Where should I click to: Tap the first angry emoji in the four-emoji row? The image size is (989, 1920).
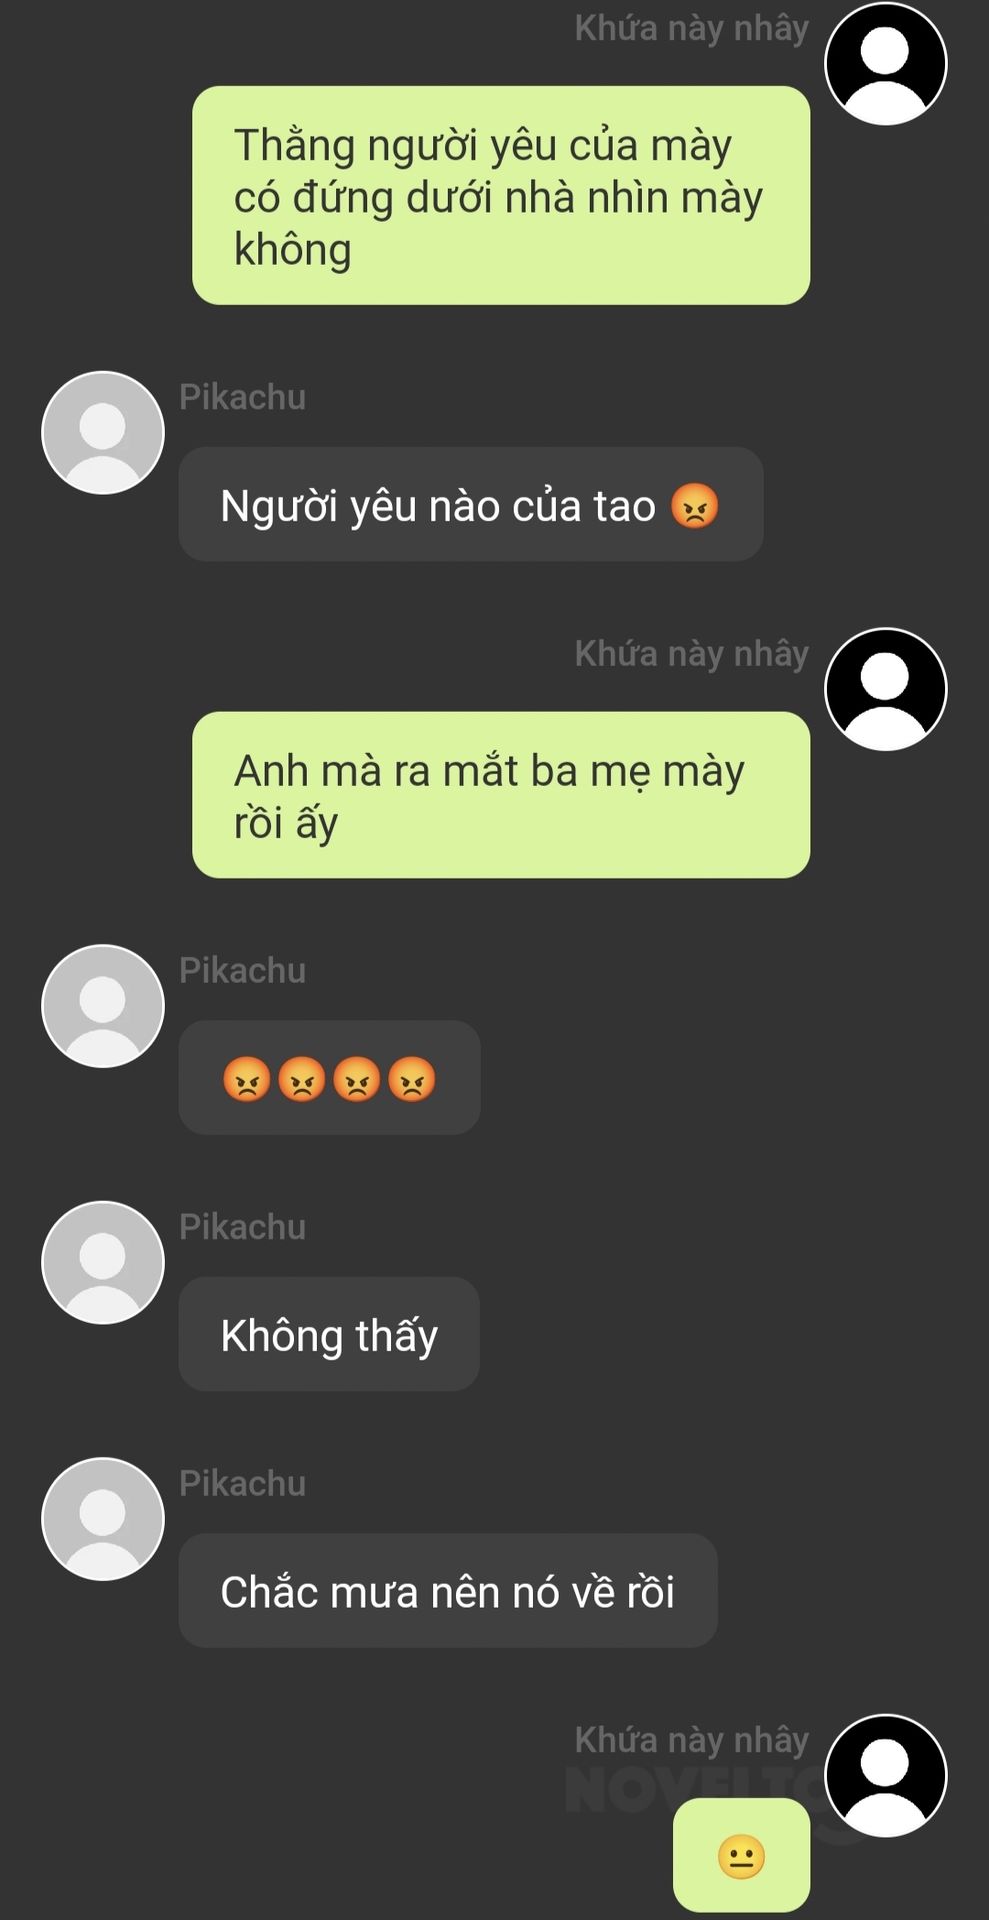(247, 1079)
